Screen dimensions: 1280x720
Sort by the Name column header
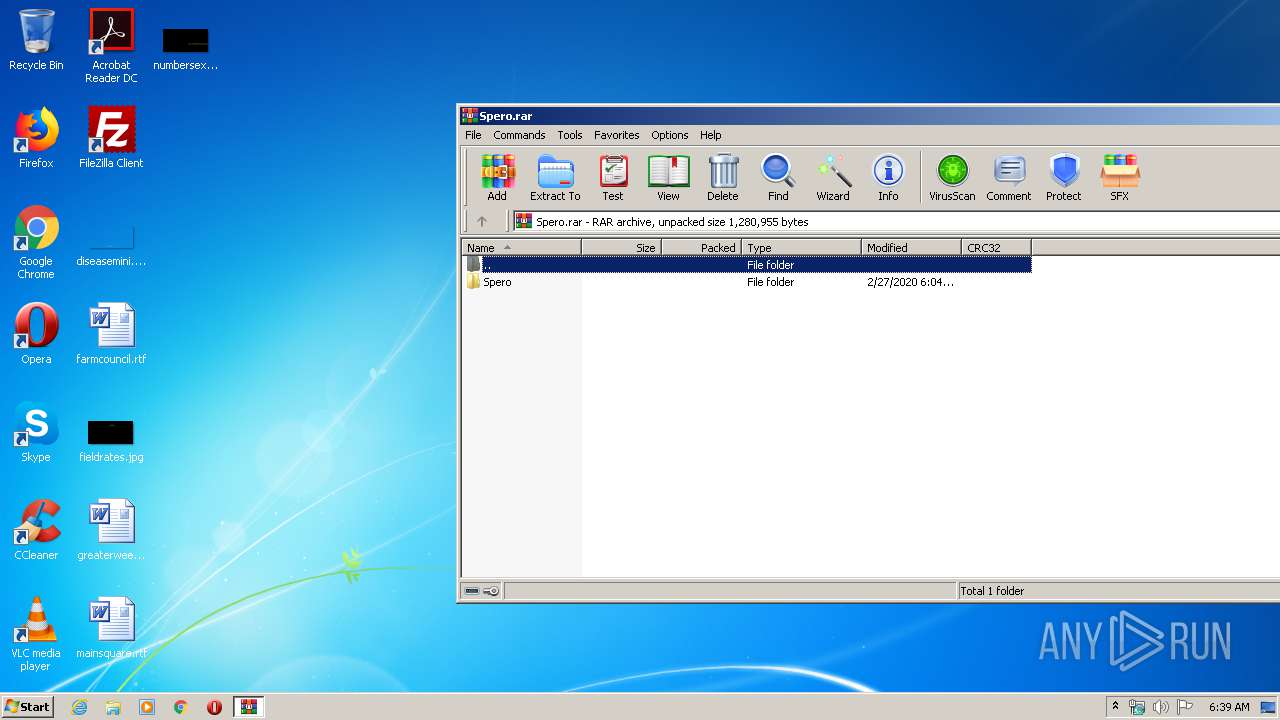(522, 247)
